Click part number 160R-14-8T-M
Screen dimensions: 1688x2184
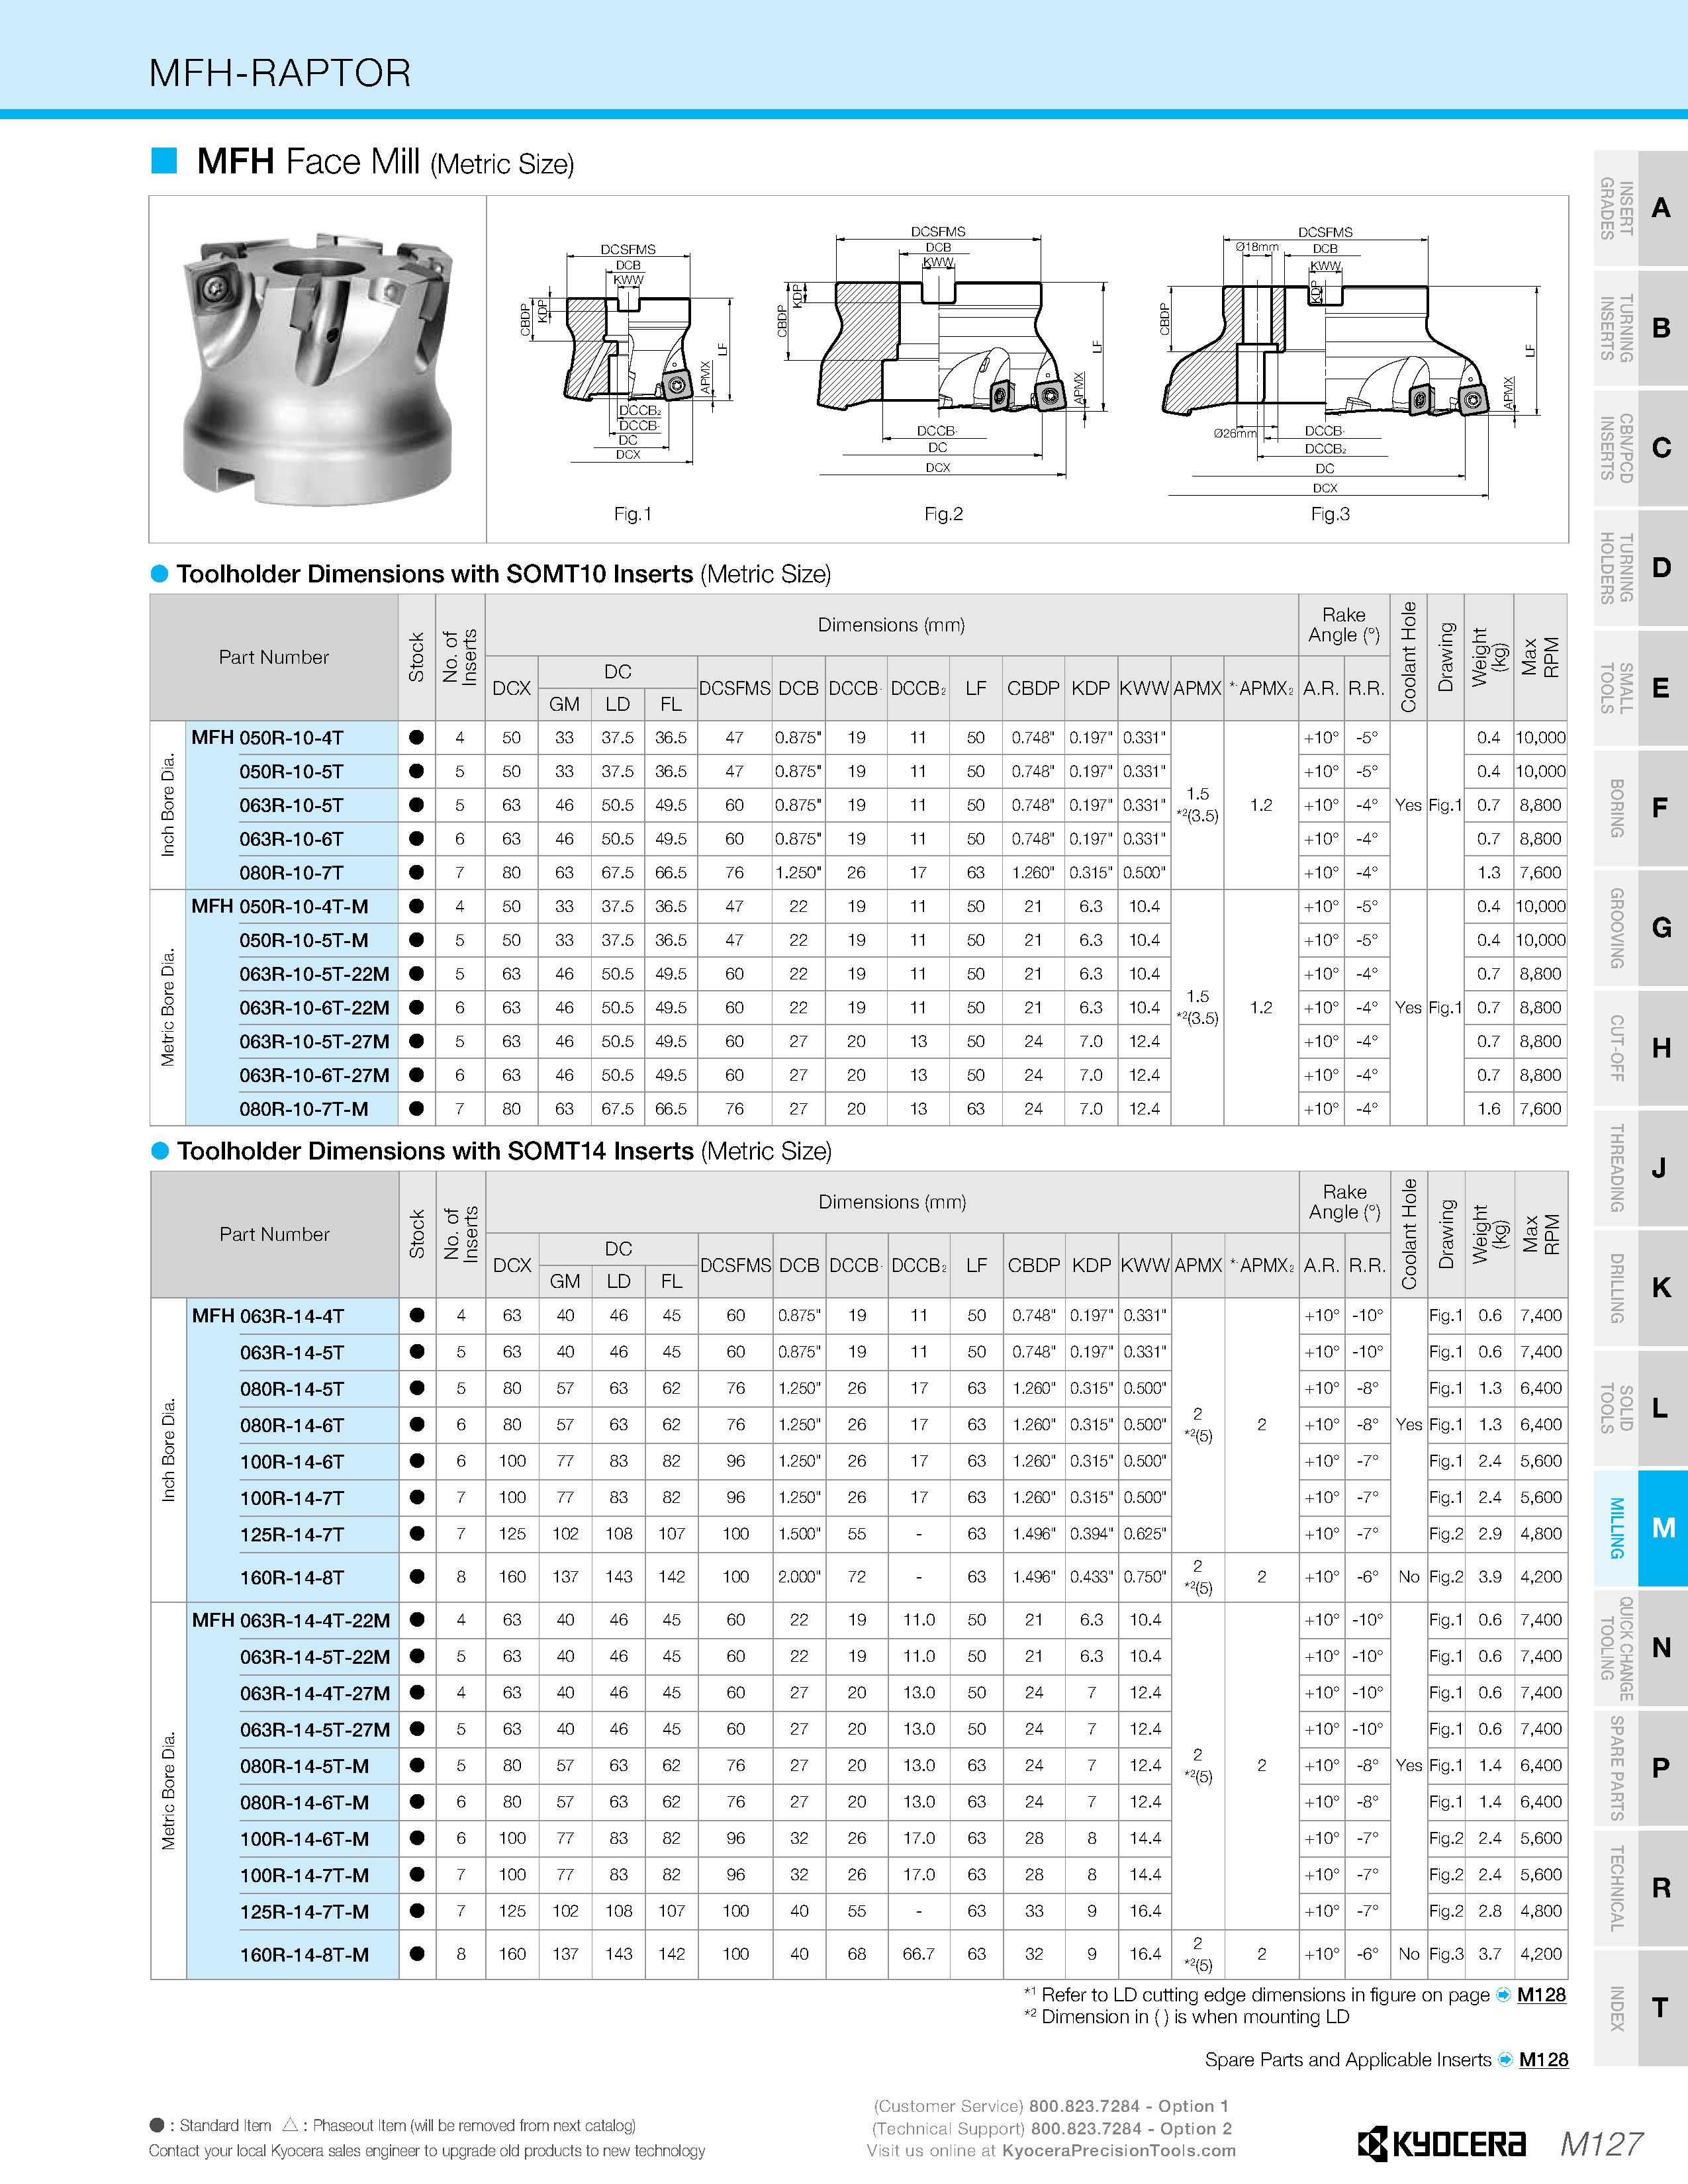point(305,1954)
